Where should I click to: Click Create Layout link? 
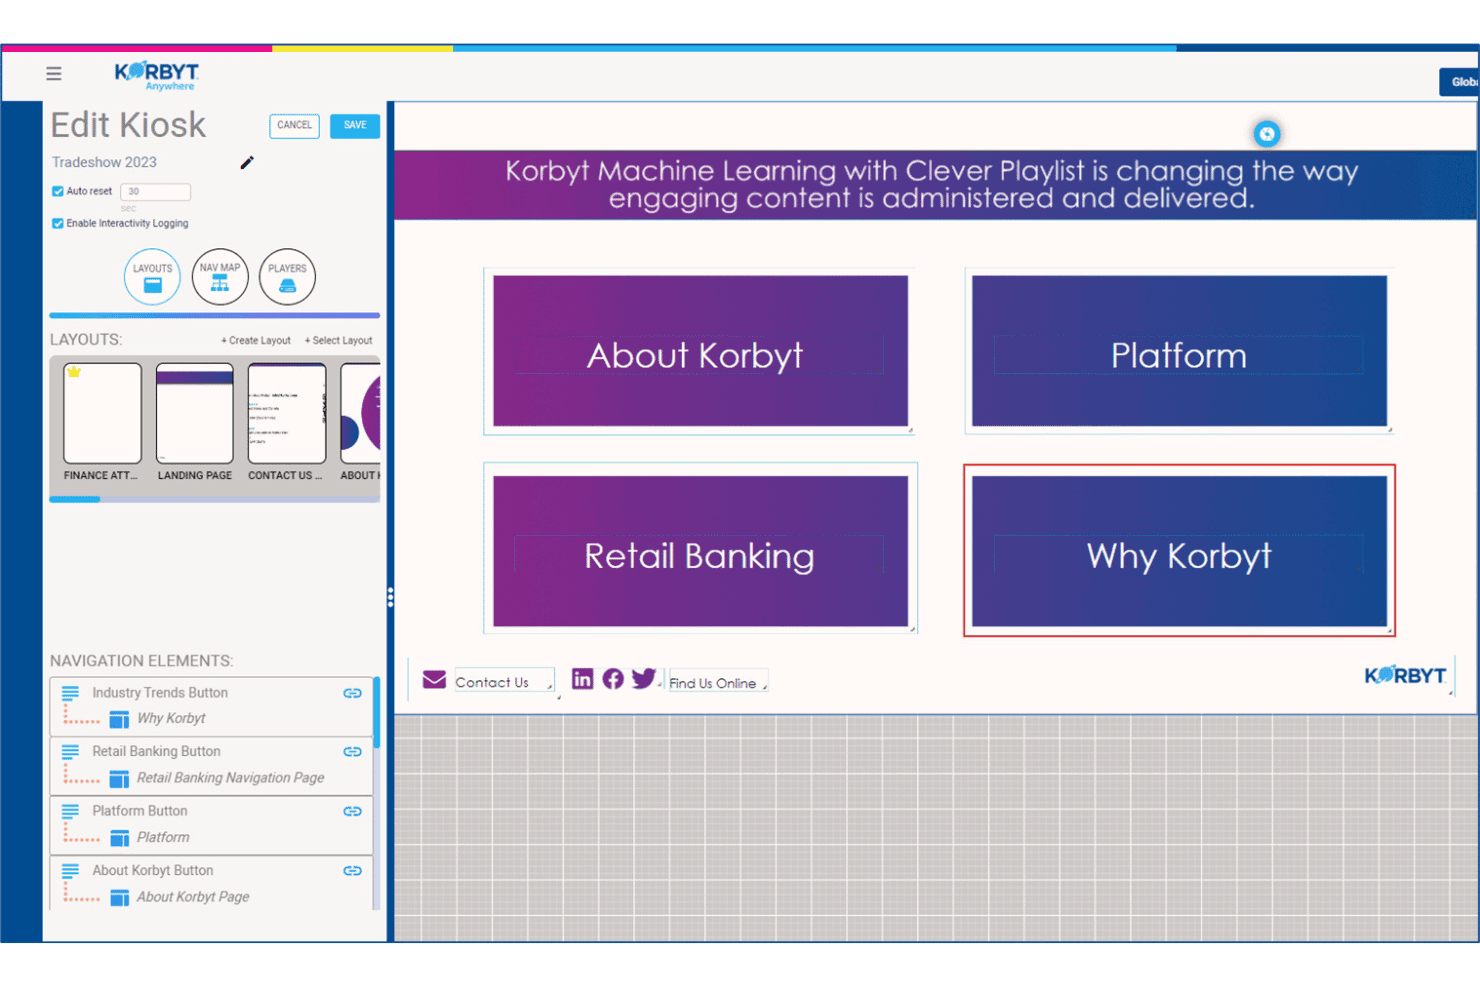(x=256, y=341)
